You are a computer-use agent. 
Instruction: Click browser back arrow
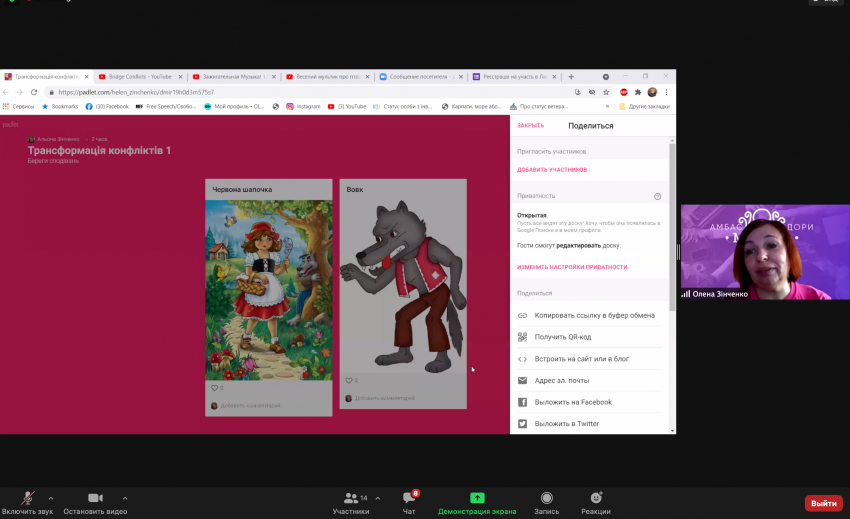tap(6, 92)
